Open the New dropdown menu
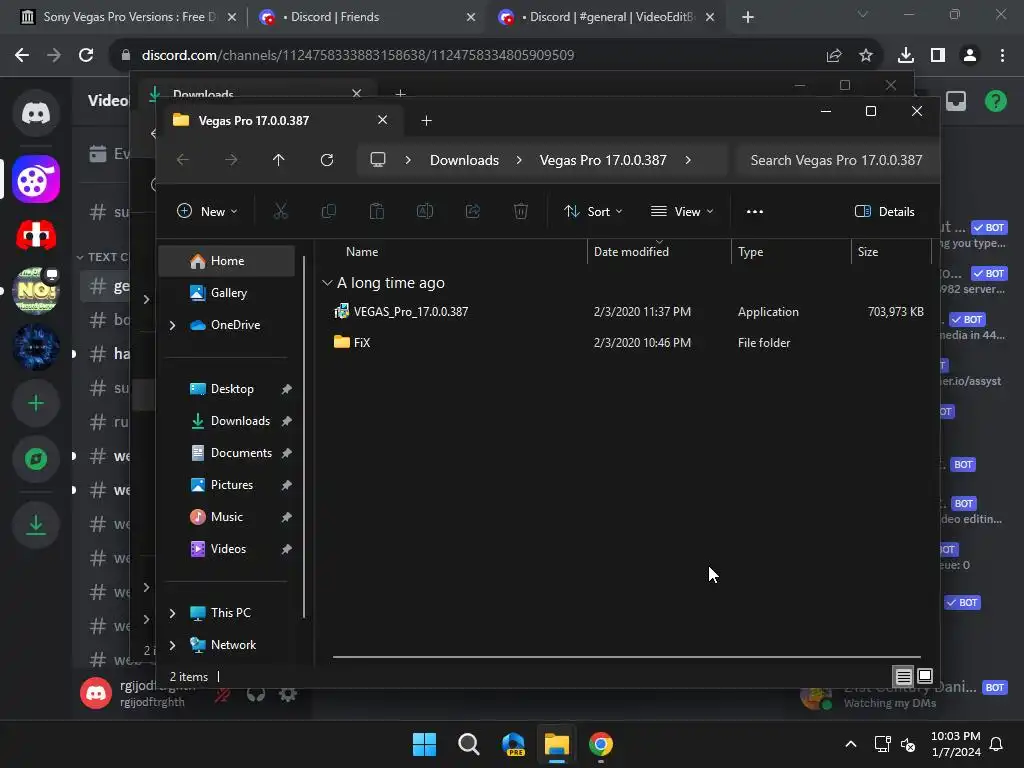1024x768 pixels. click(208, 211)
